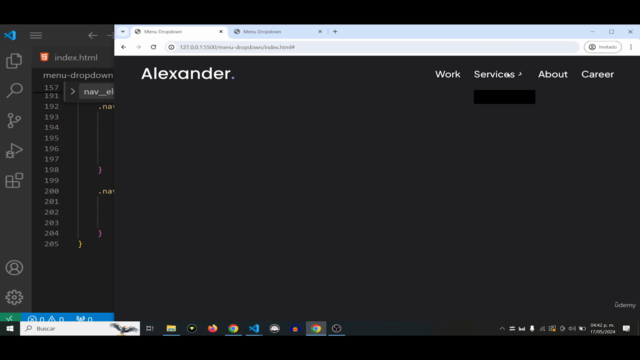Click VS Code logo icon
This screenshot has width=640, height=360.
click(10, 35)
